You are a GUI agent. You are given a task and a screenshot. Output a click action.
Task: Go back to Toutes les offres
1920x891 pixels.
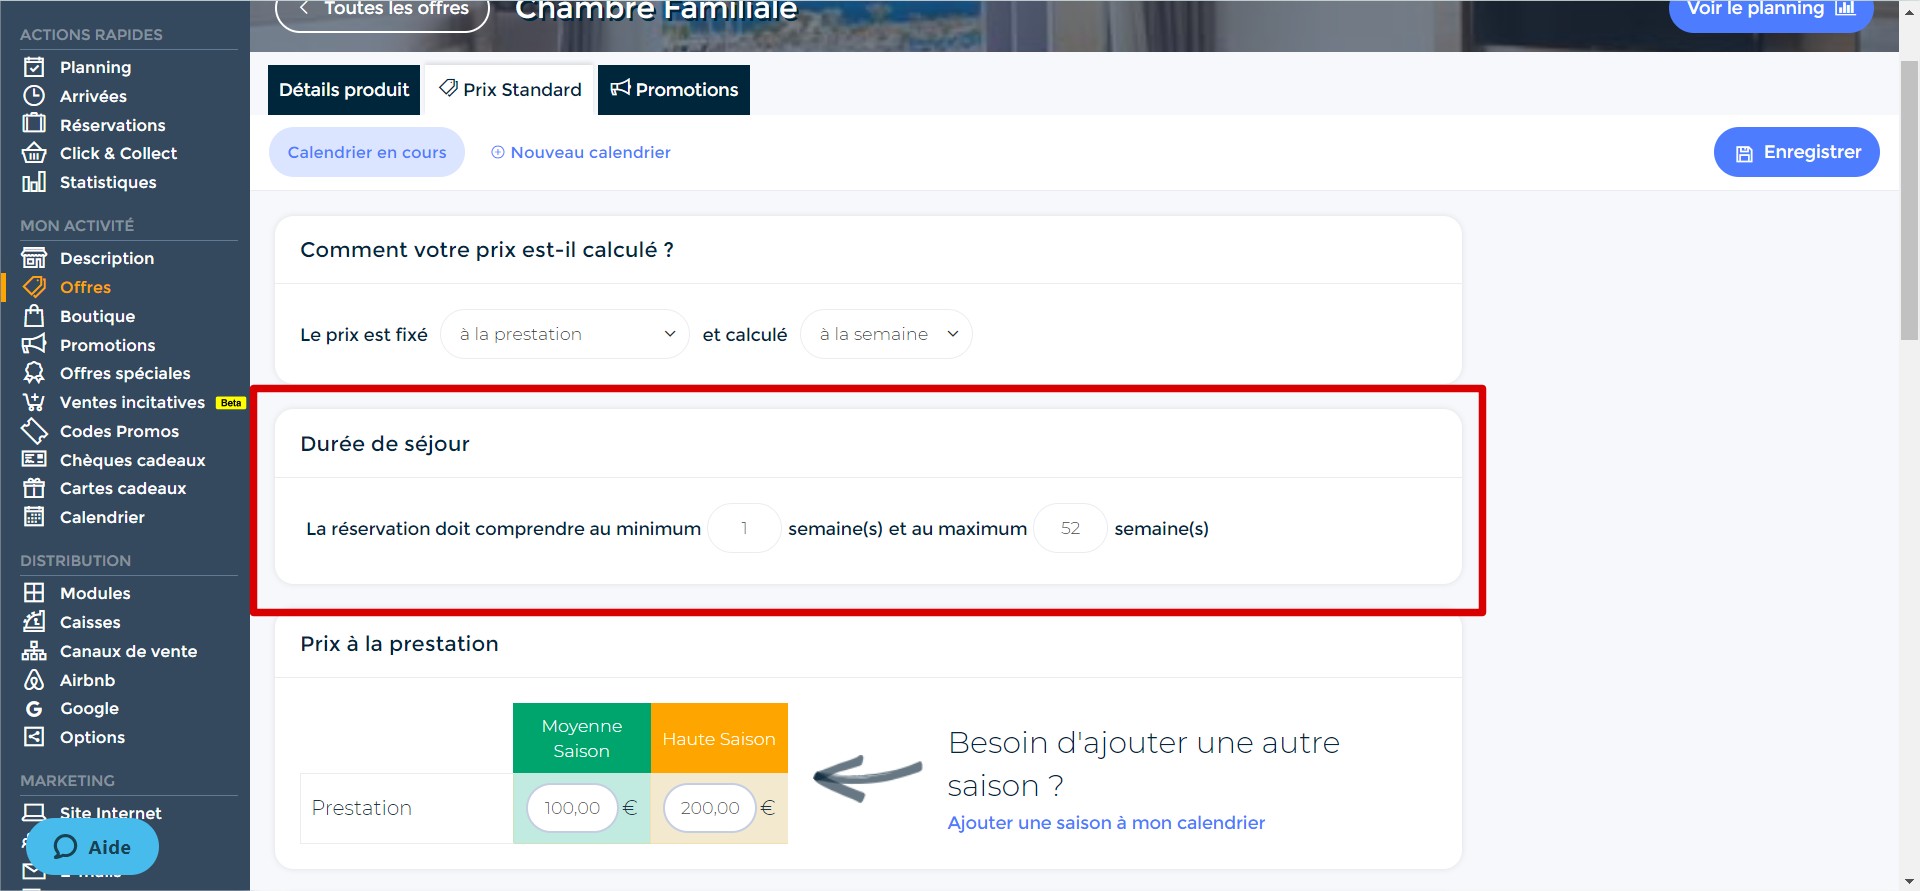click(382, 10)
